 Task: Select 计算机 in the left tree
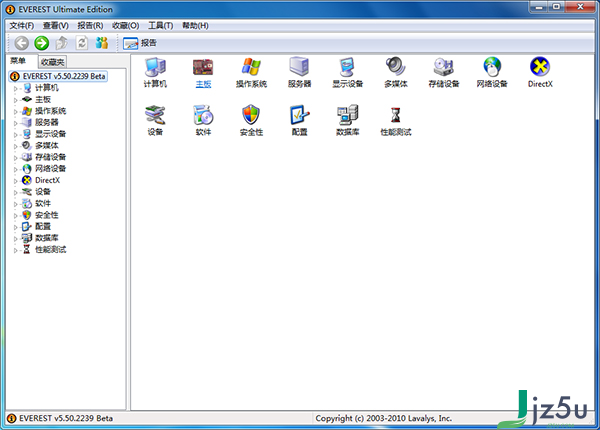[x=47, y=88]
